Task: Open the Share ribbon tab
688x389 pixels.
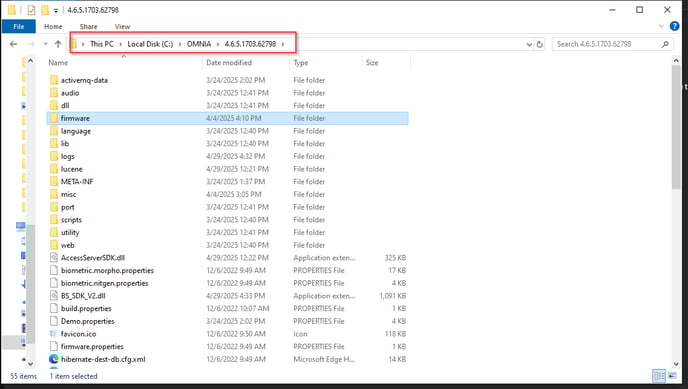Action: [x=88, y=26]
